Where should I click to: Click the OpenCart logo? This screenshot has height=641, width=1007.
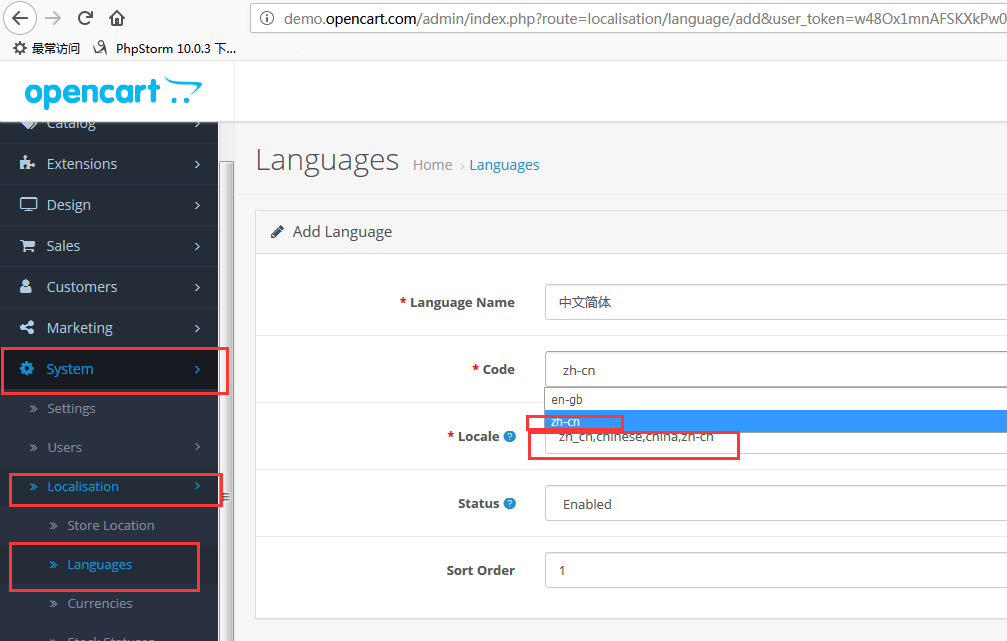point(113,92)
